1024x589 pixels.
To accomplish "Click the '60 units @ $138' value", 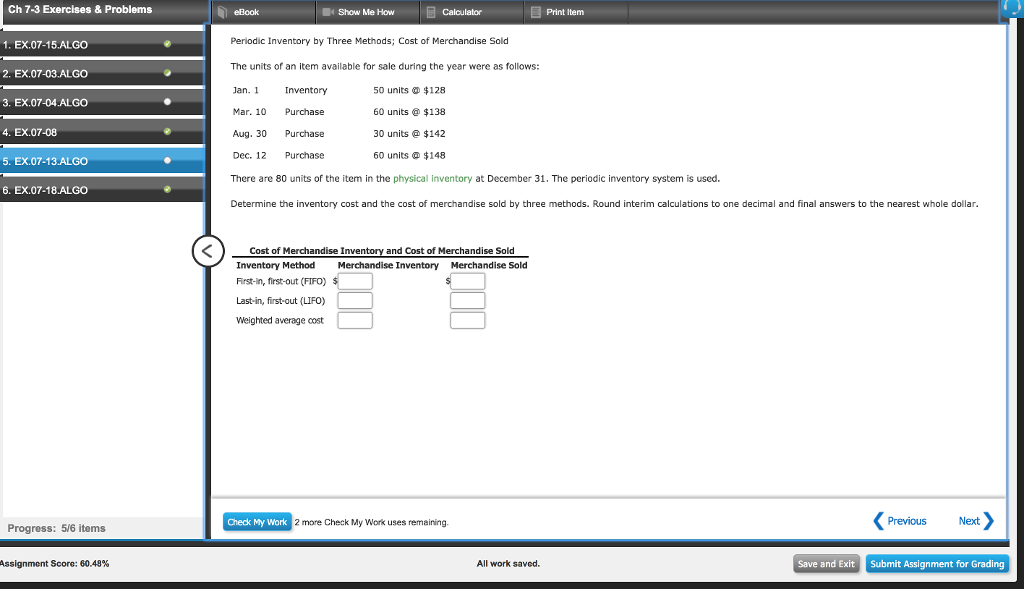I will 409,112.
